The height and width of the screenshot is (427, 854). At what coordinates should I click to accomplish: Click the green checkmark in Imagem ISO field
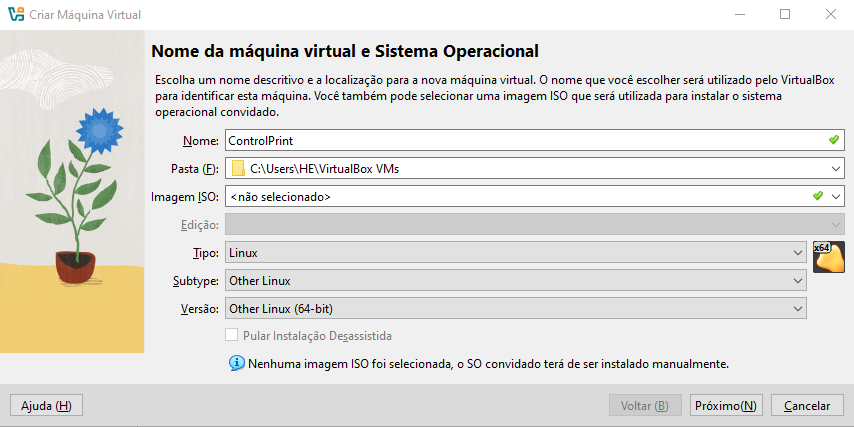tap(817, 196)
